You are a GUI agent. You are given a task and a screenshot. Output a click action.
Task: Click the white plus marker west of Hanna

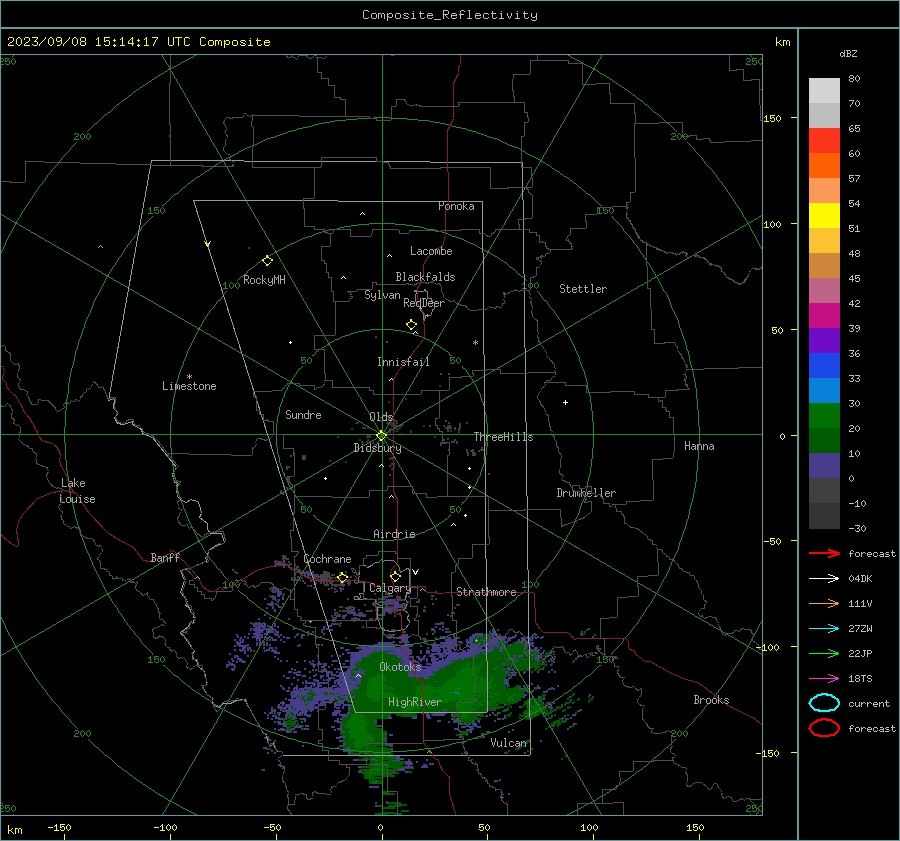[x=565, y=402]
